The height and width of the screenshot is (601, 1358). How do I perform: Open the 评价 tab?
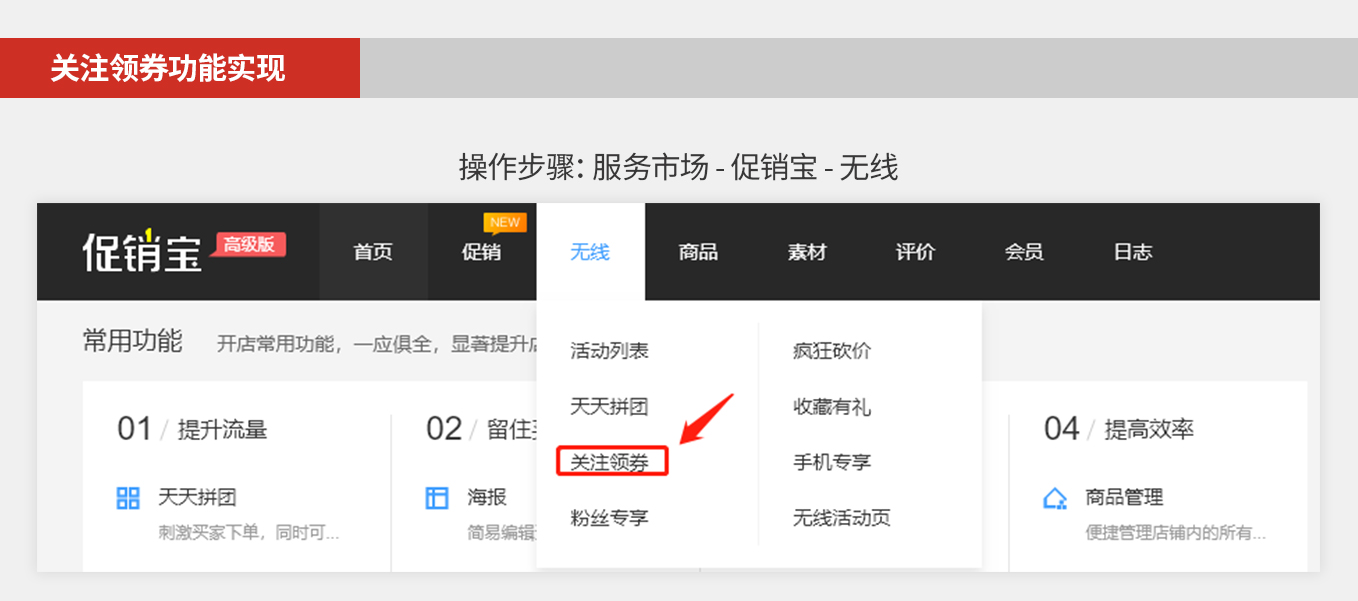click(915, 252)
